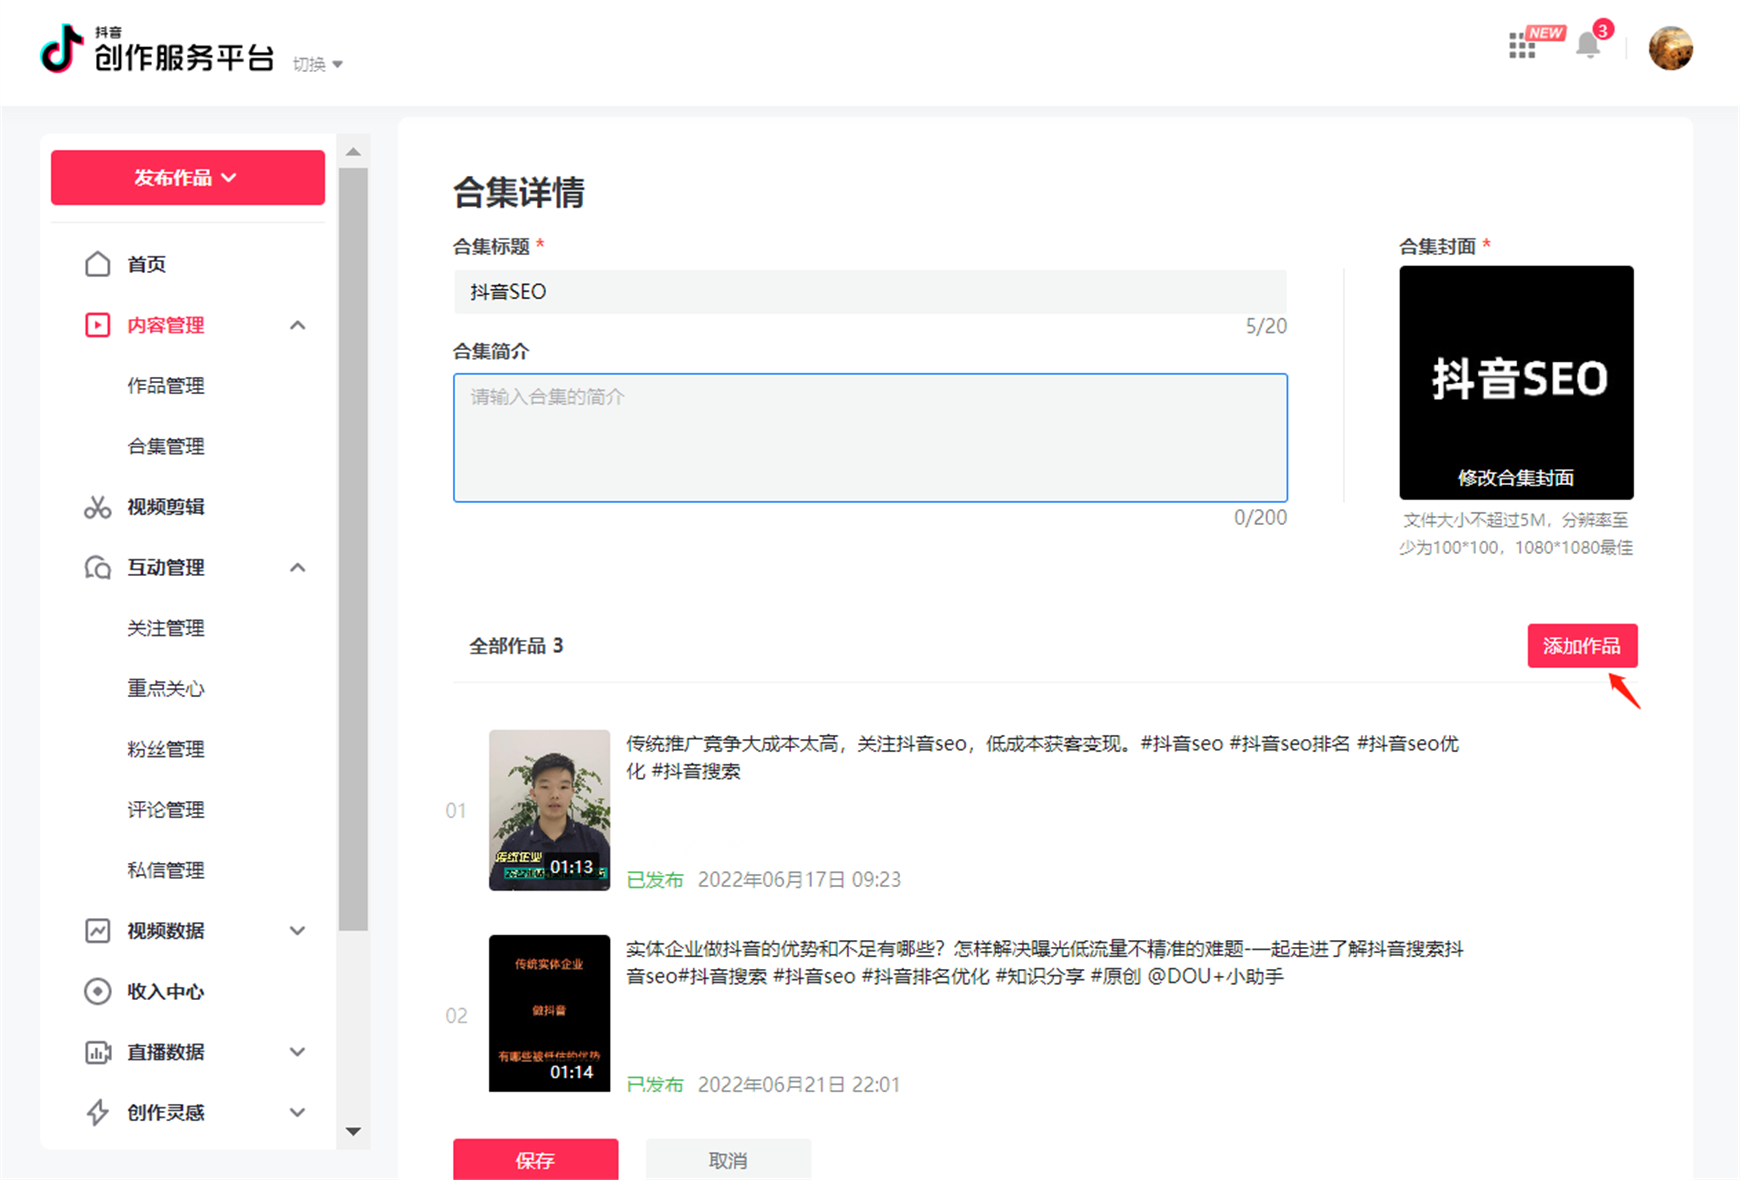The image size is (1740, 1180).
Task: Open 收入中心 in sidebar
Action: click(x=166, y=991)
